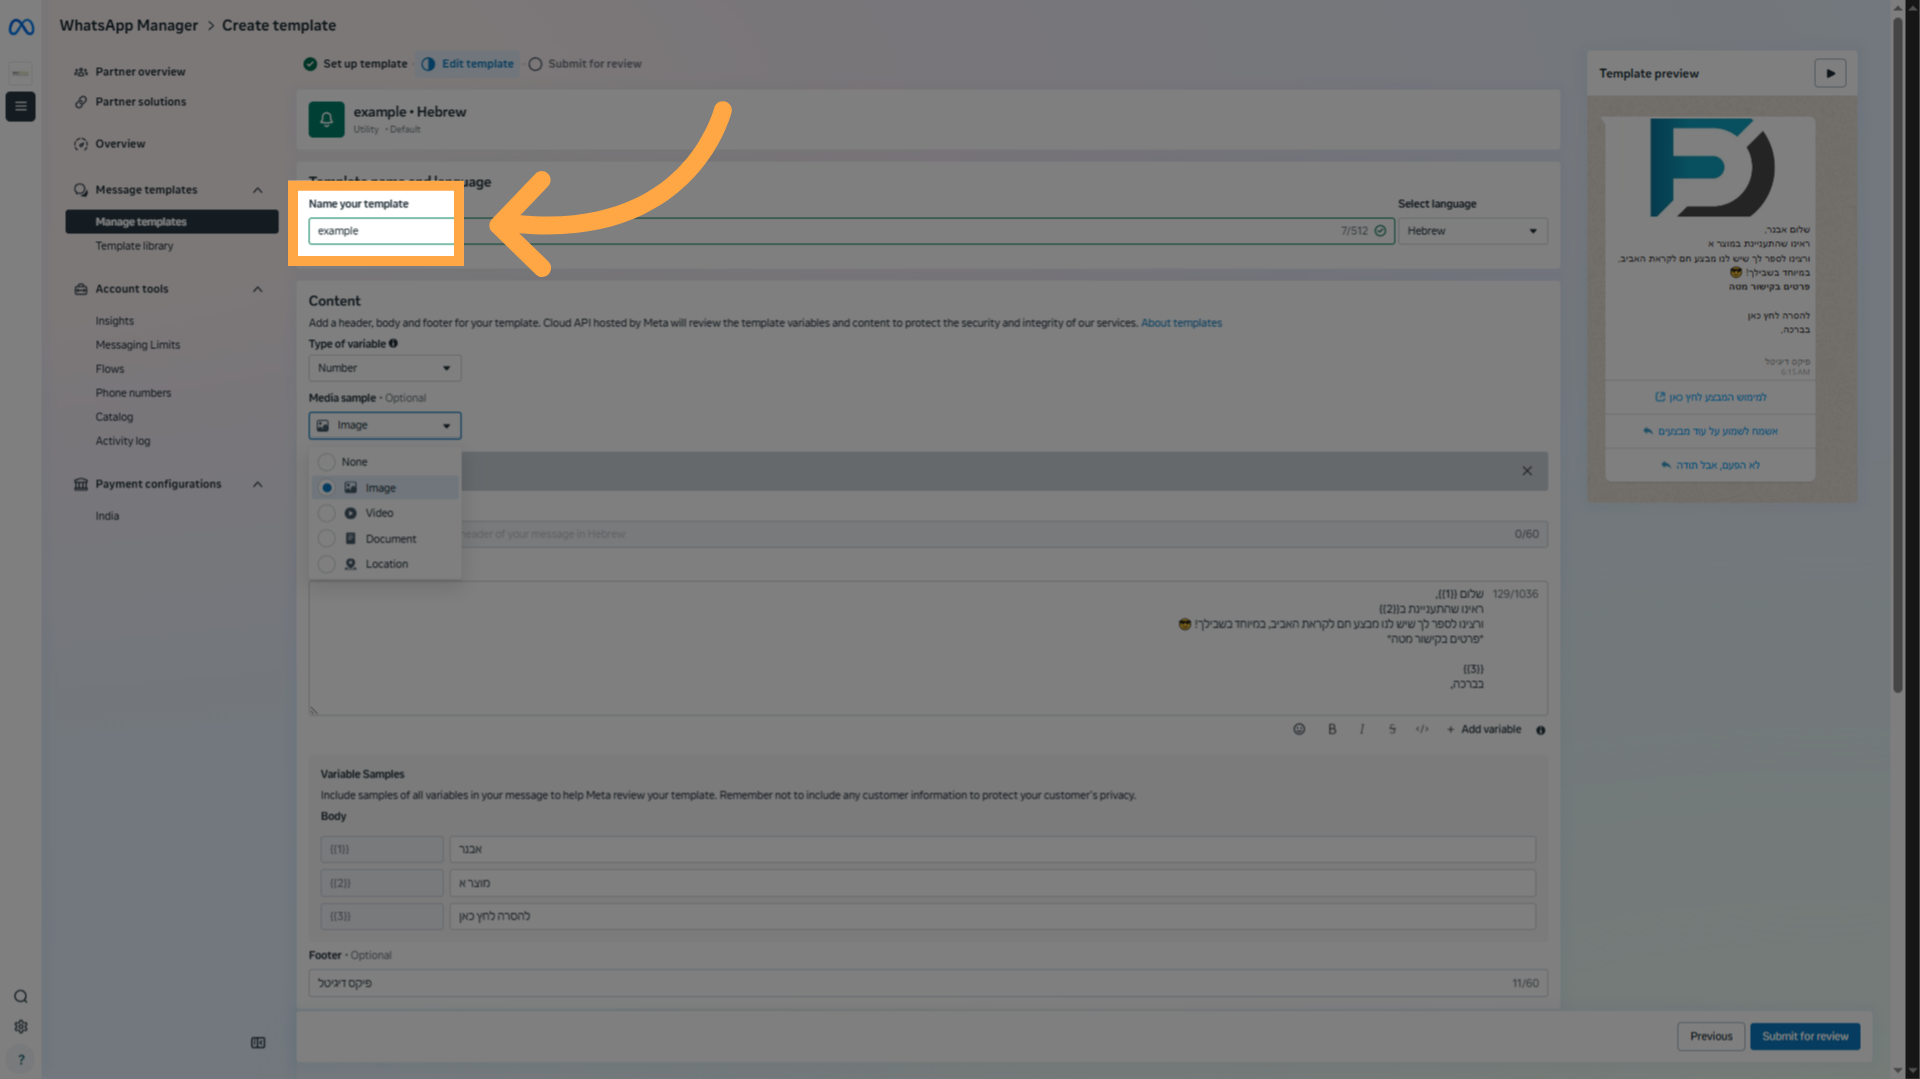Screen dimensions: 1920x1079
Task: Click sample field for variable {{2}}
Action: coord(992,883)
